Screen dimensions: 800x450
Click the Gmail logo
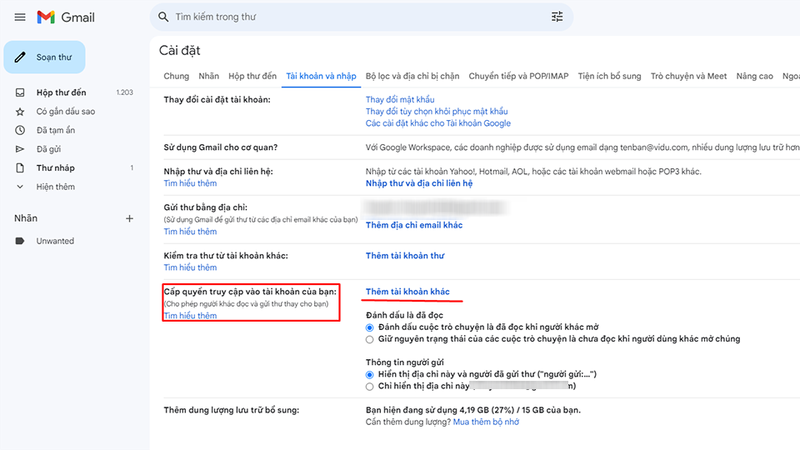(x=66, y=17)
